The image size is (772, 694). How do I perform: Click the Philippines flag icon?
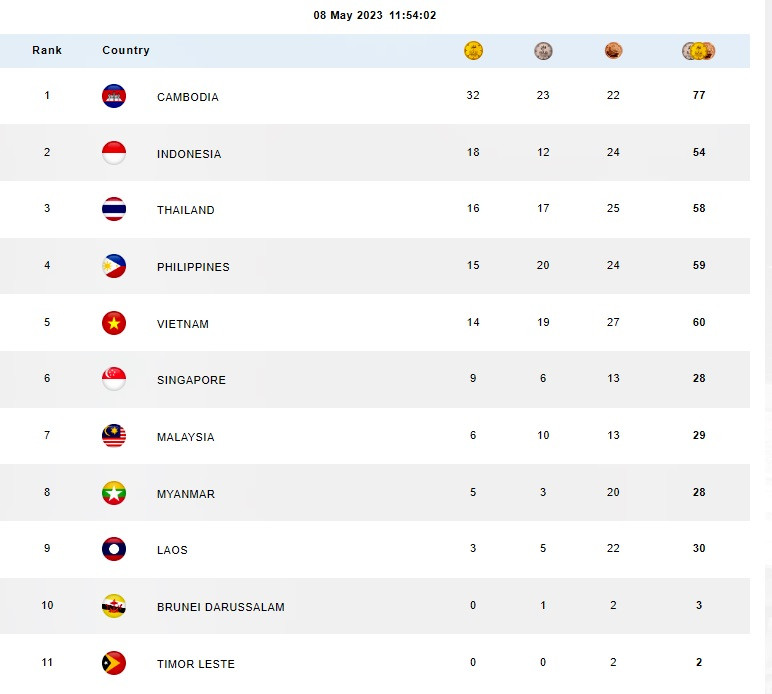tap(114, 266)
